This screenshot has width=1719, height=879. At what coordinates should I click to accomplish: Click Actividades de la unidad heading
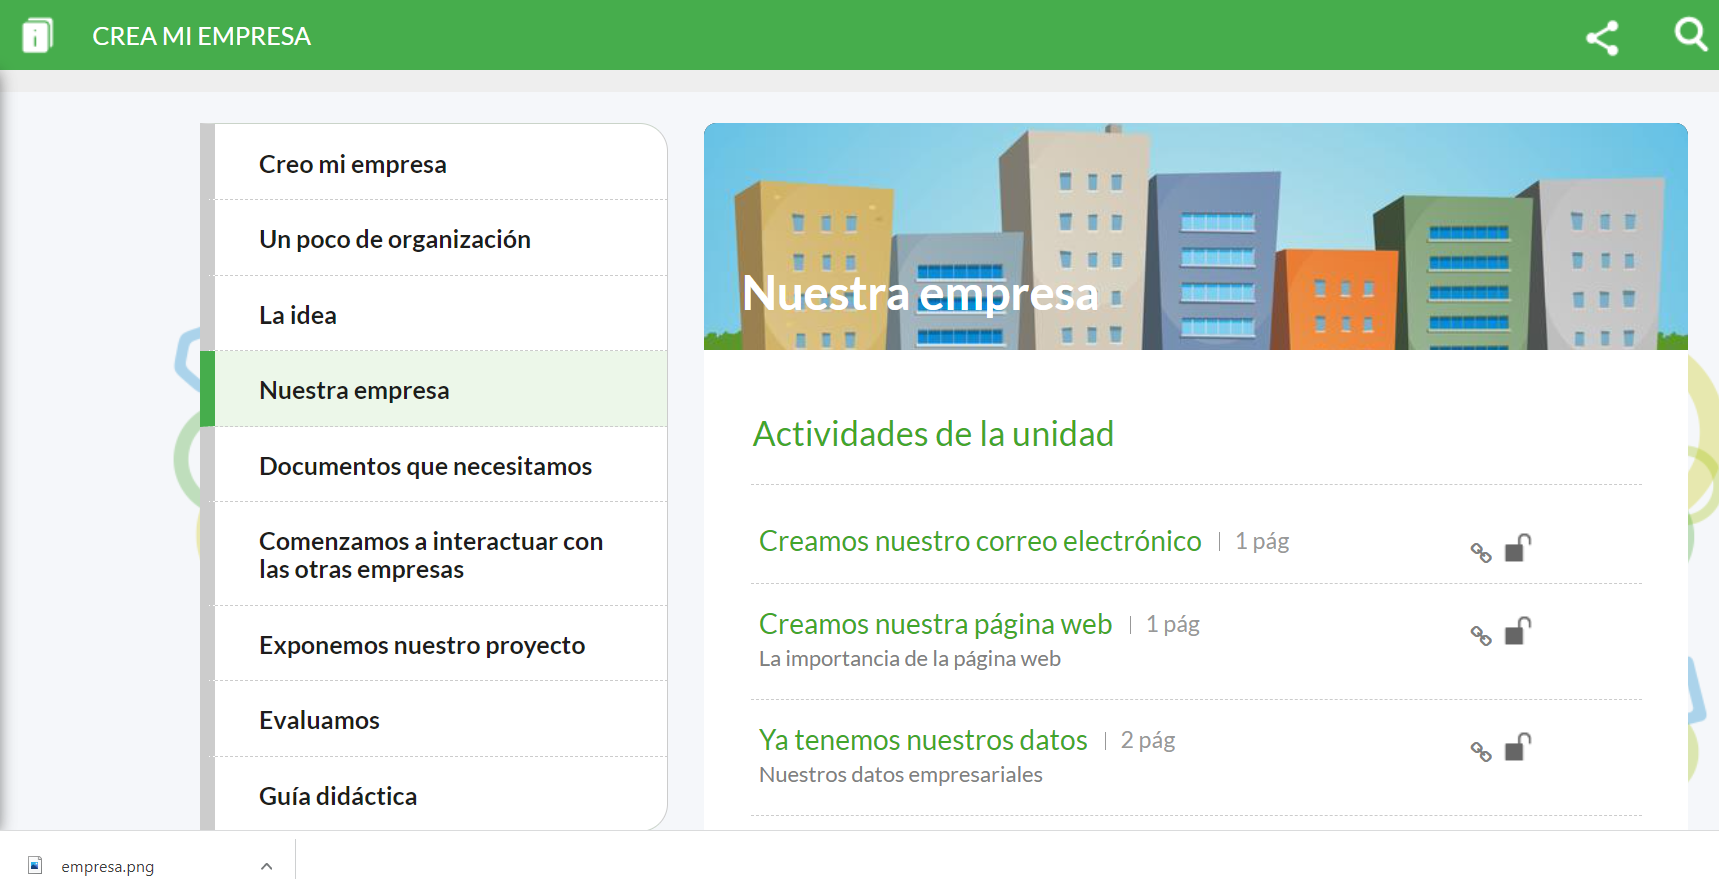pyautogui.click(x=933, y=434)
